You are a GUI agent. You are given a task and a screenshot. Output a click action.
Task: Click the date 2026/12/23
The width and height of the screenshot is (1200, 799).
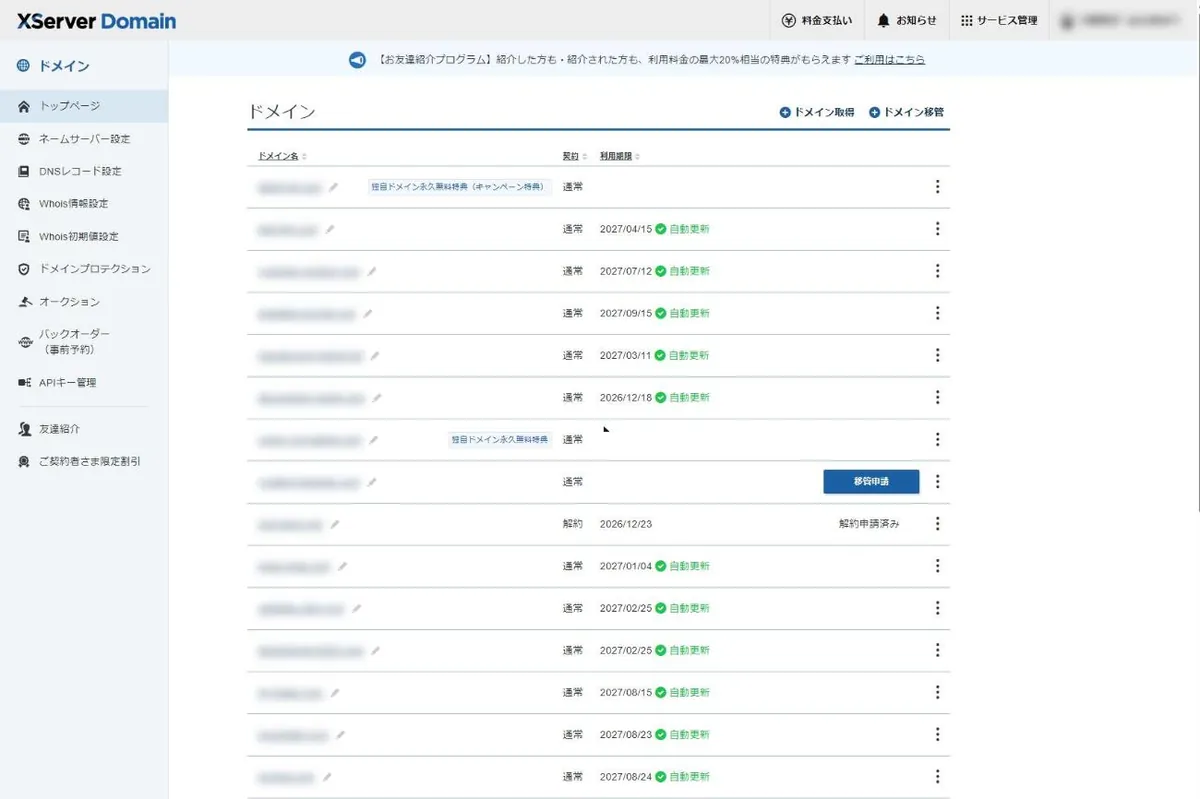[x=625, y=524]
